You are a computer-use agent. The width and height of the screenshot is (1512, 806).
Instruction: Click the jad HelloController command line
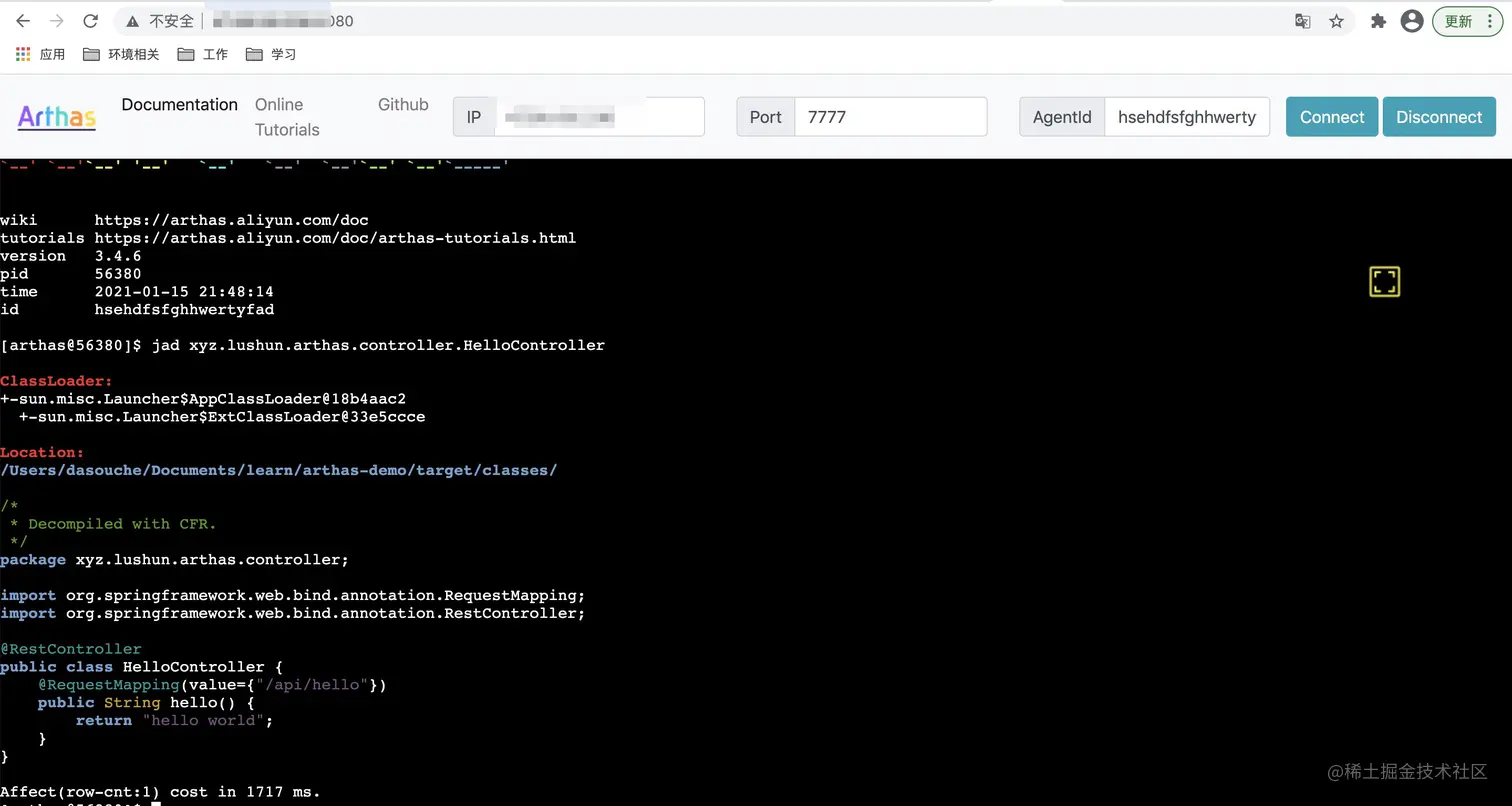[x=302, y=345]
